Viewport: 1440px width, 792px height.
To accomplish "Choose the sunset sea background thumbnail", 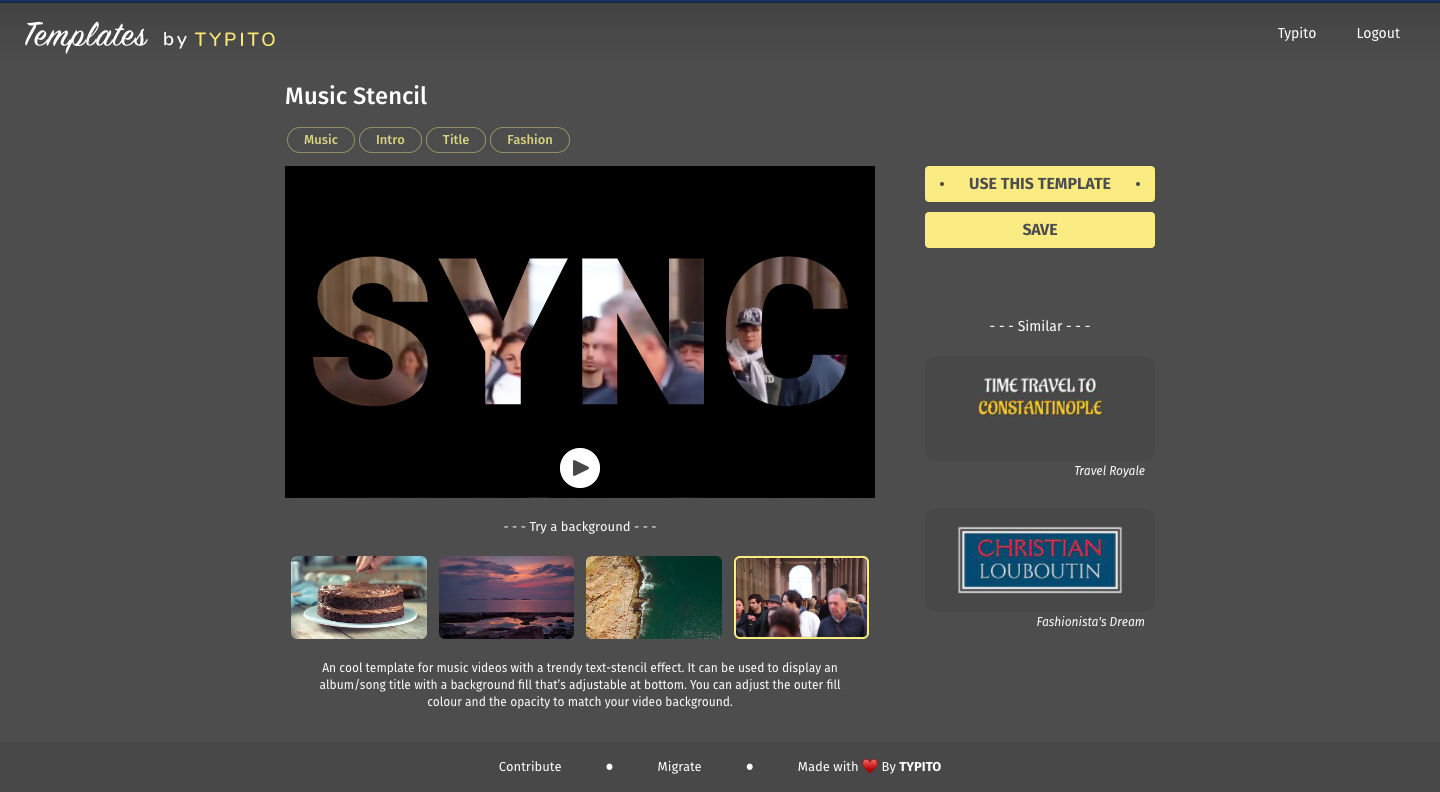I will 507,597.
